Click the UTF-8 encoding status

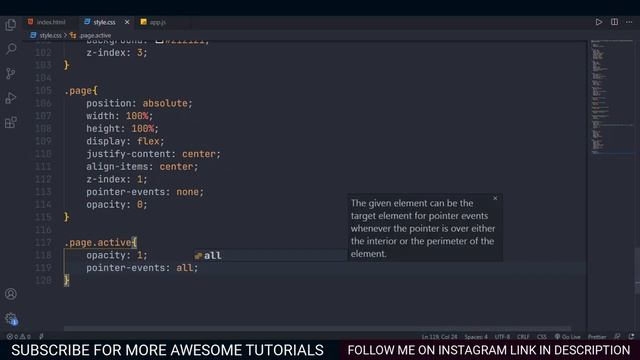(502, 337)
